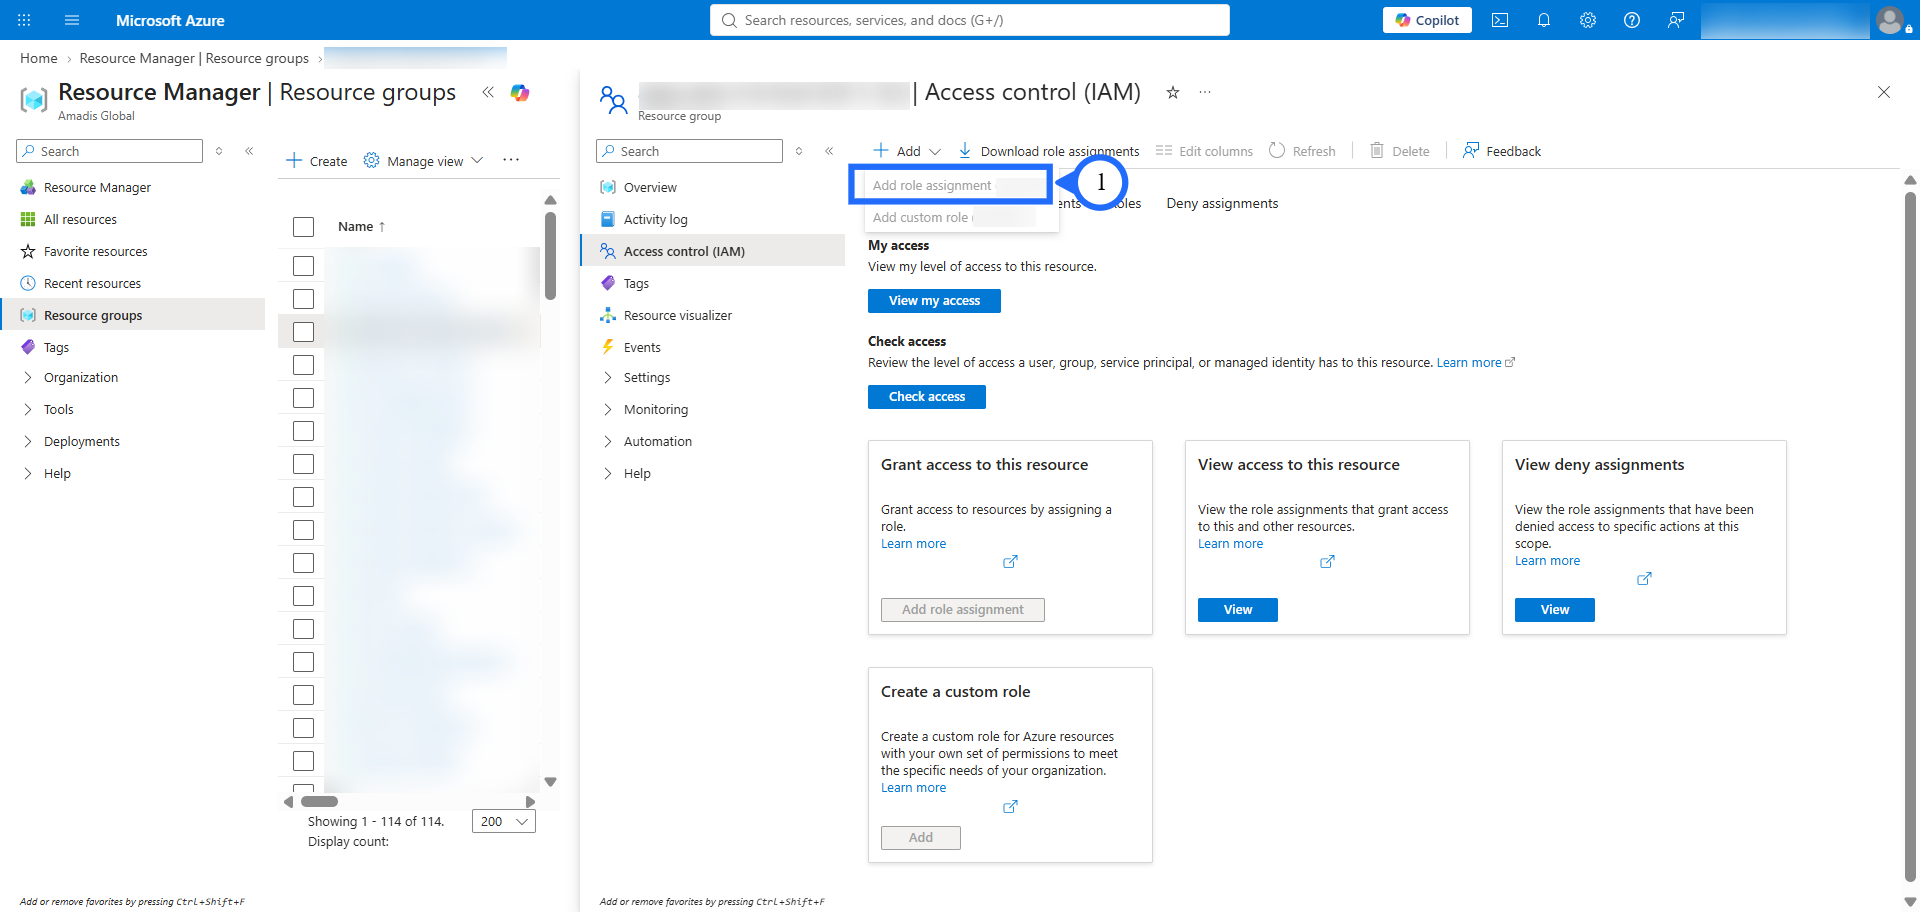Click the Copilot button in the top bar

(1427, 20)
